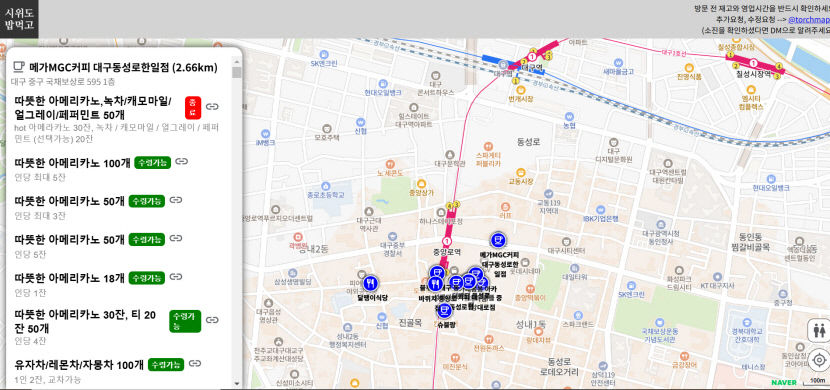Select the 칠성시장역 station label

pyautogui.click(x=752, y=75)
